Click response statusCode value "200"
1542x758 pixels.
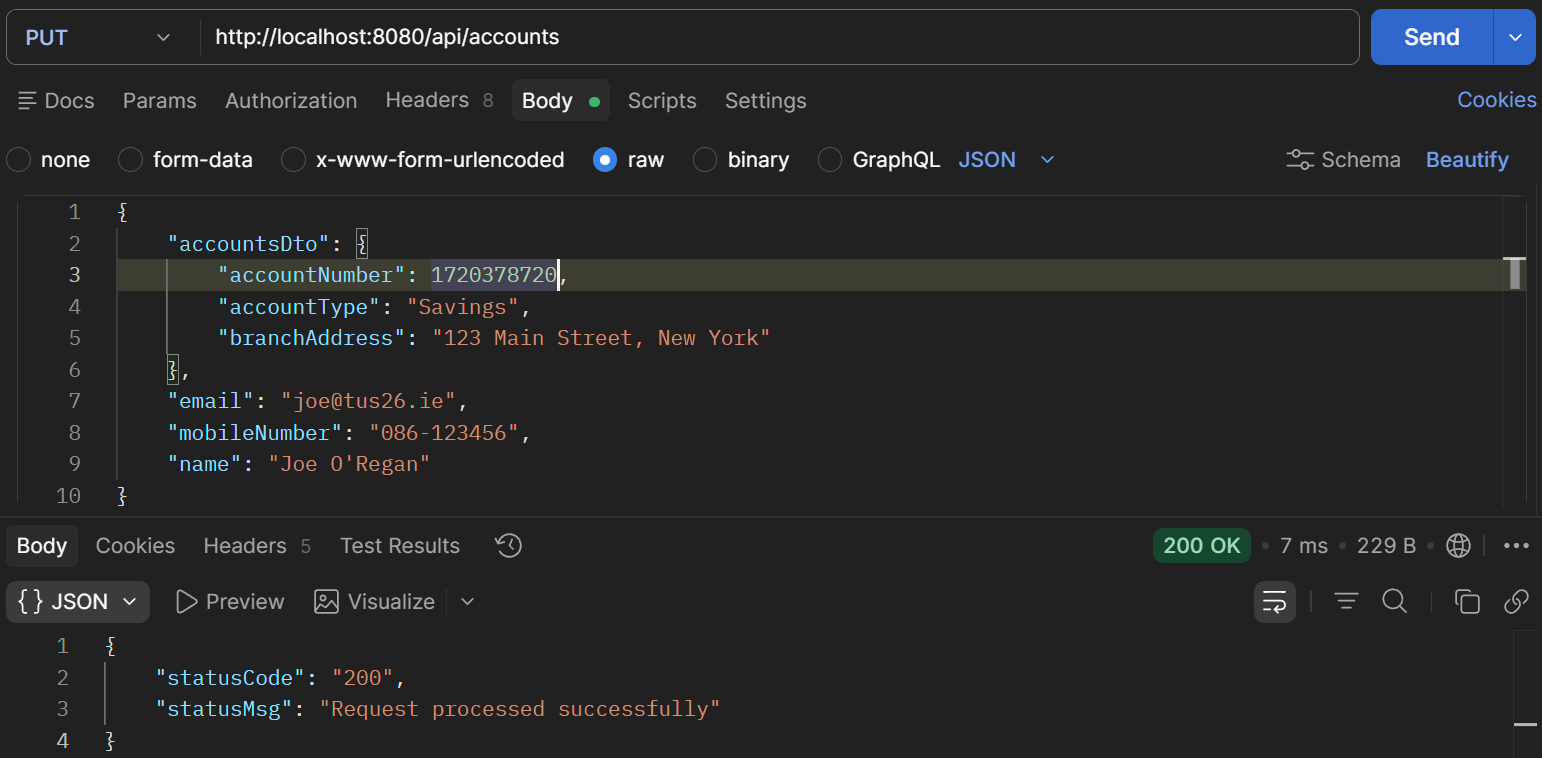pyautogui.click(x=363, y=678)
